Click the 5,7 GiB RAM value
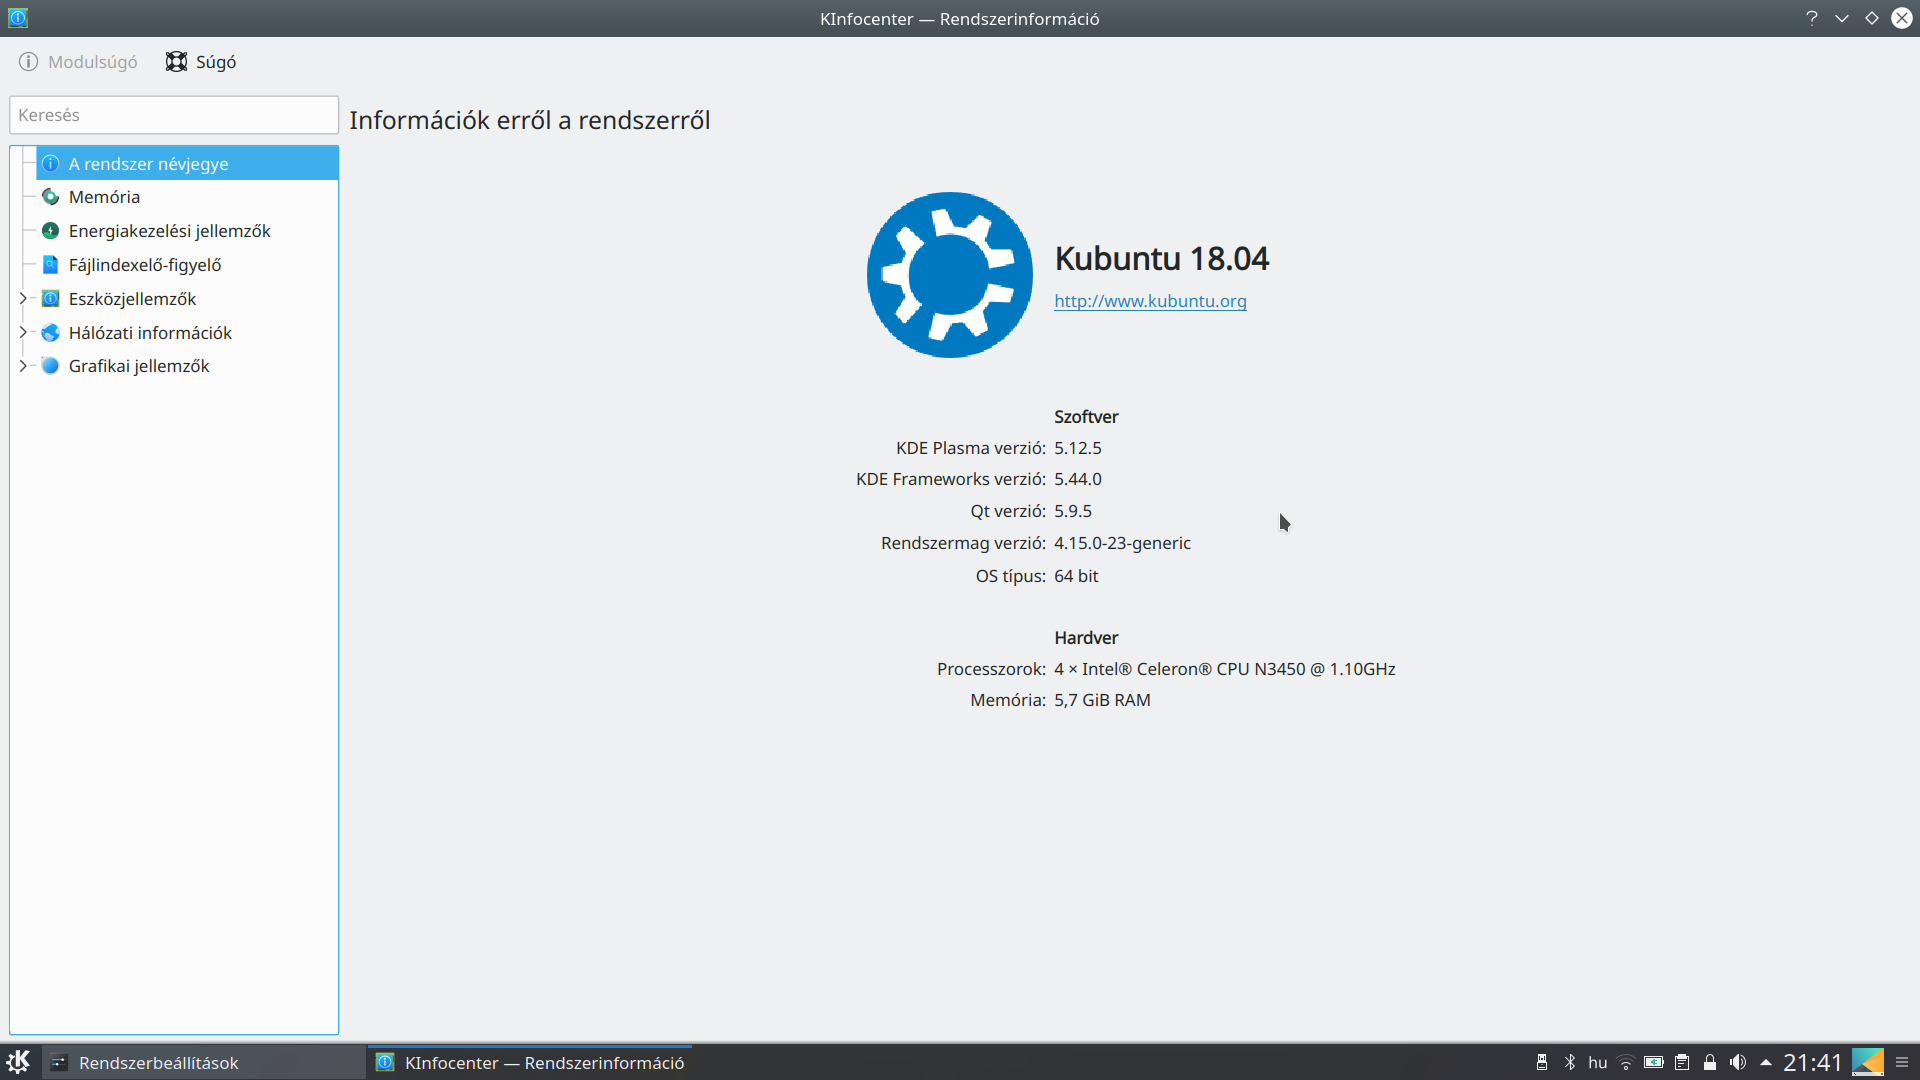This screenshot has width=1920, height=1080. click(x=1102, y=700)
